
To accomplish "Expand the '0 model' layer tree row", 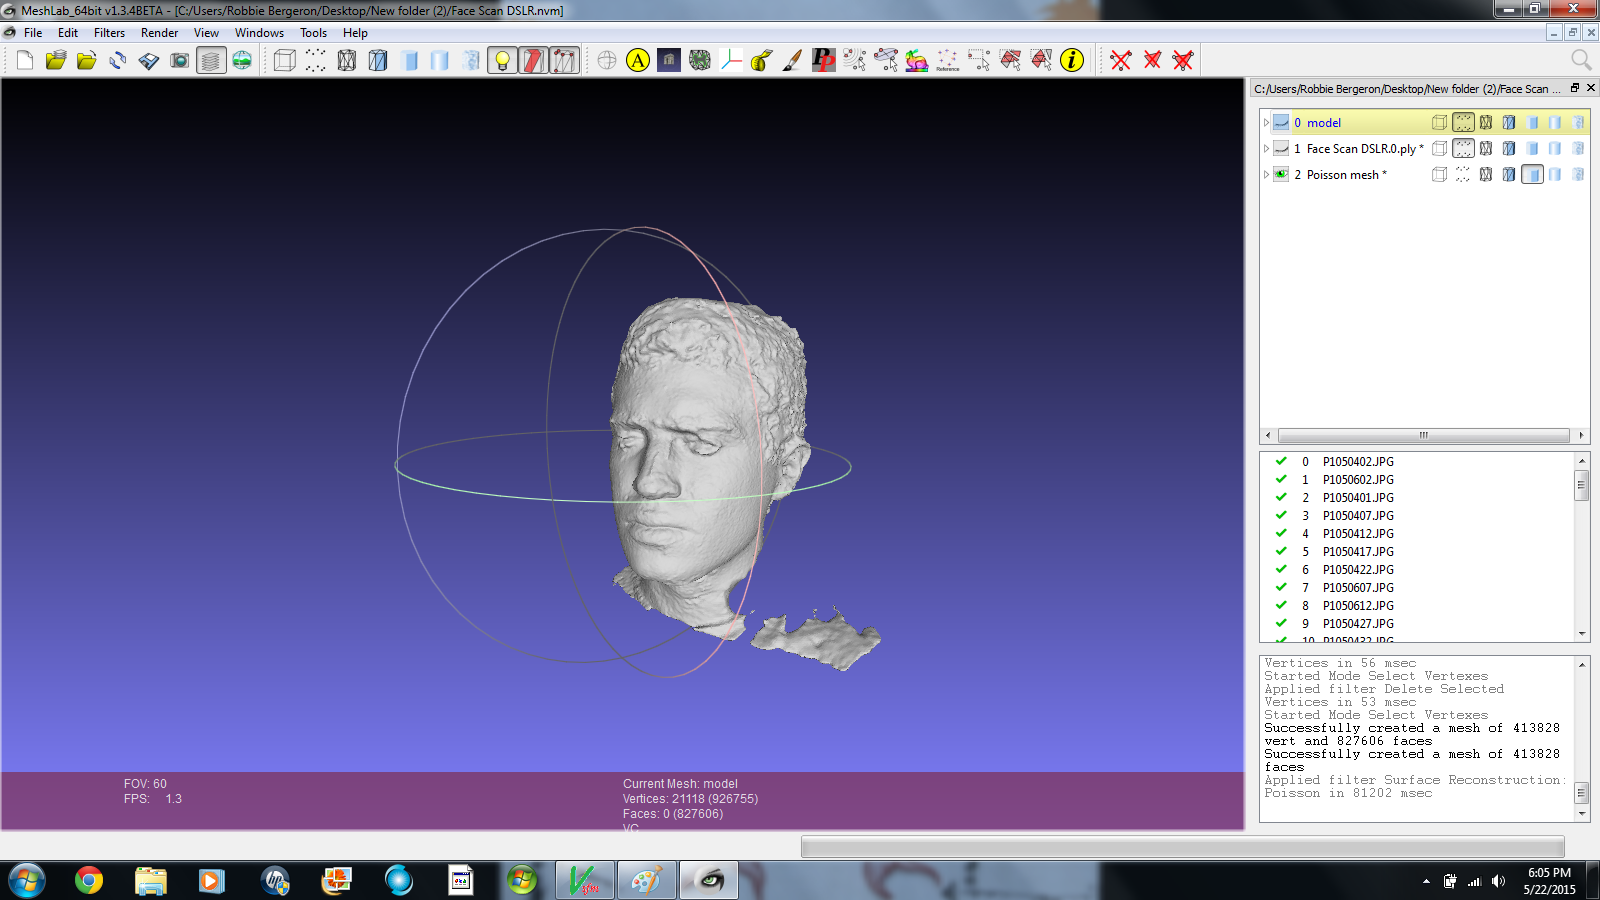I will tap(1266, 123).
